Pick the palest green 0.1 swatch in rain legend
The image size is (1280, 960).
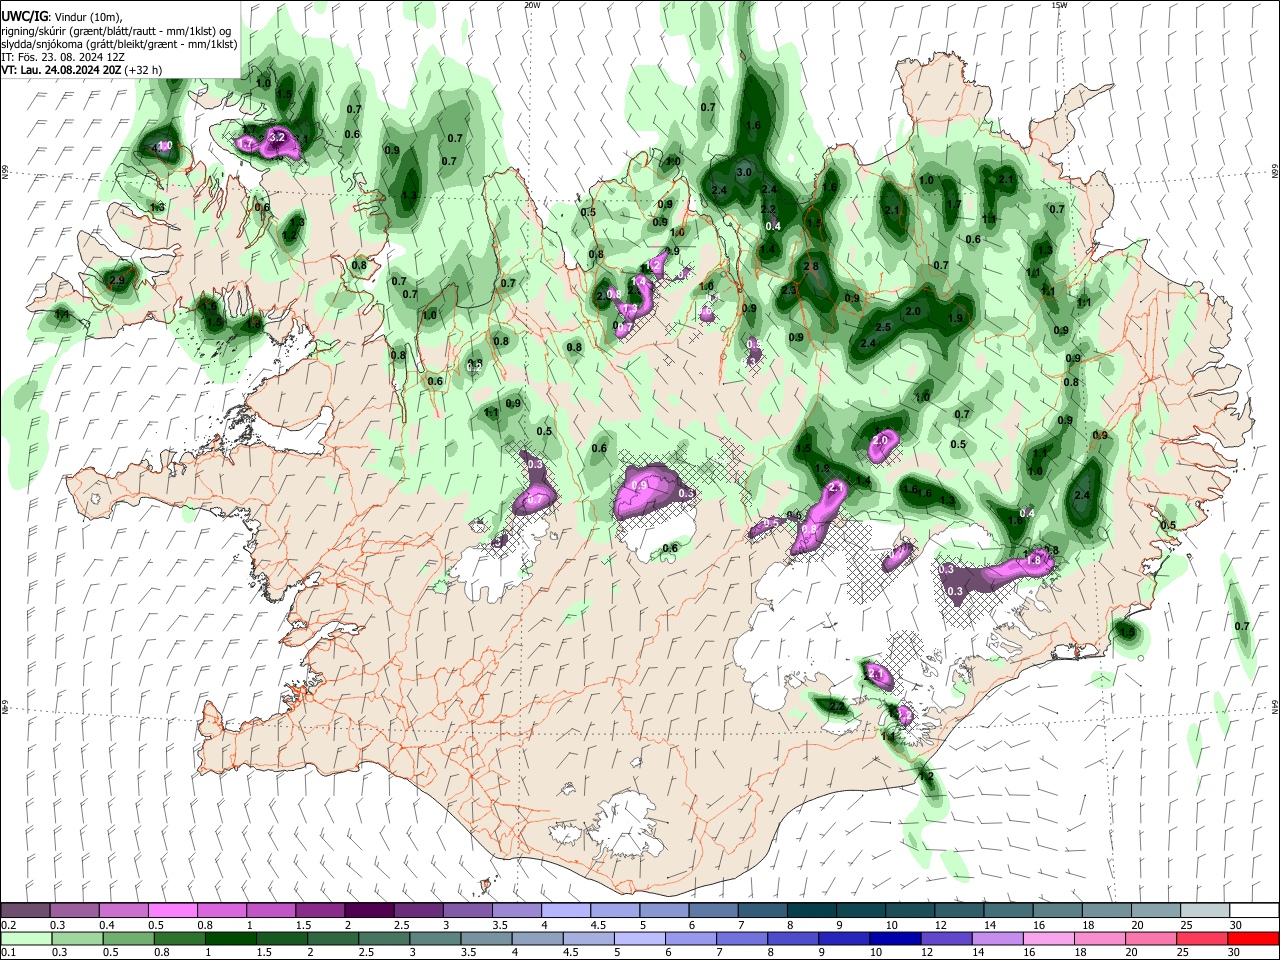(x=25, y=938)
